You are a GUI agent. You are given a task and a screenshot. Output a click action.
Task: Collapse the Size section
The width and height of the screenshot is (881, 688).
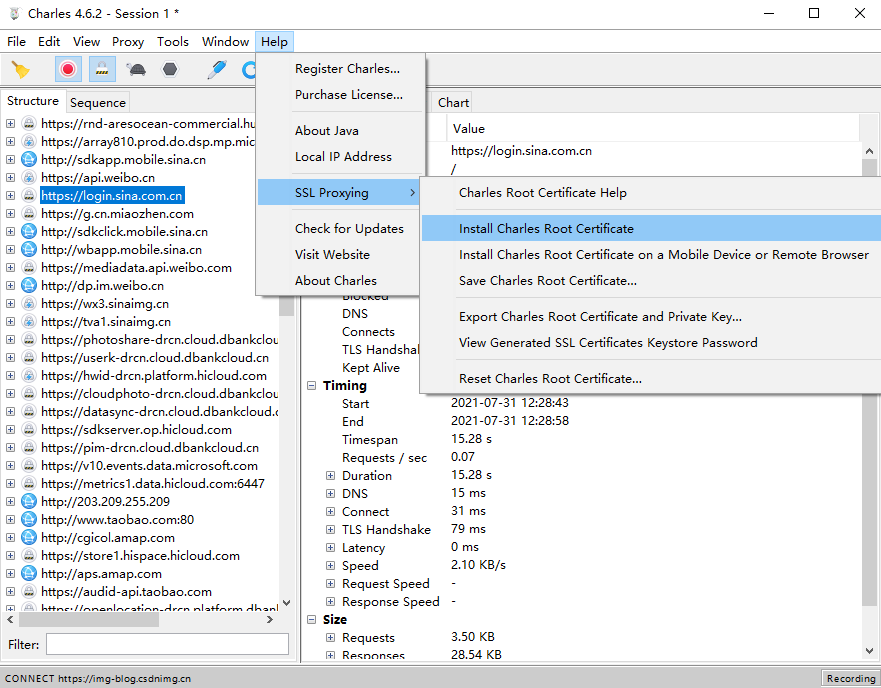[312, 619]
